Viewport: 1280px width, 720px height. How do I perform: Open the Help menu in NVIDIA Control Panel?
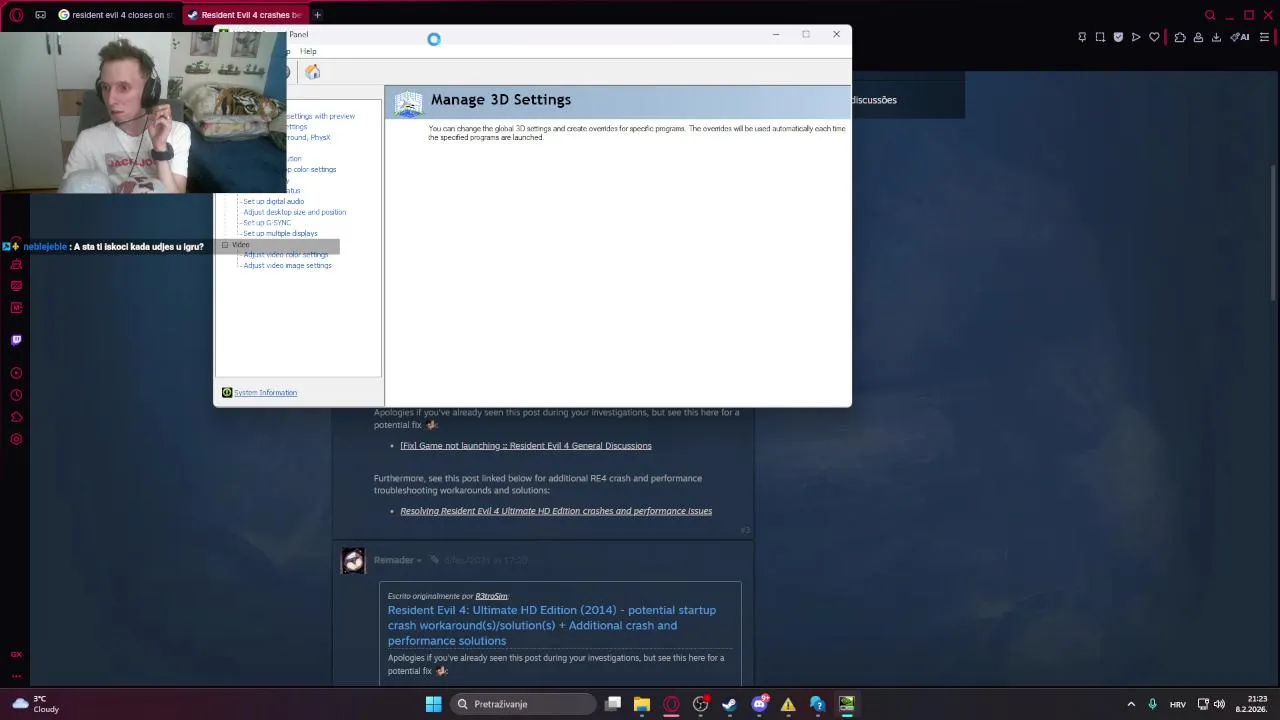tap(308, 51)
